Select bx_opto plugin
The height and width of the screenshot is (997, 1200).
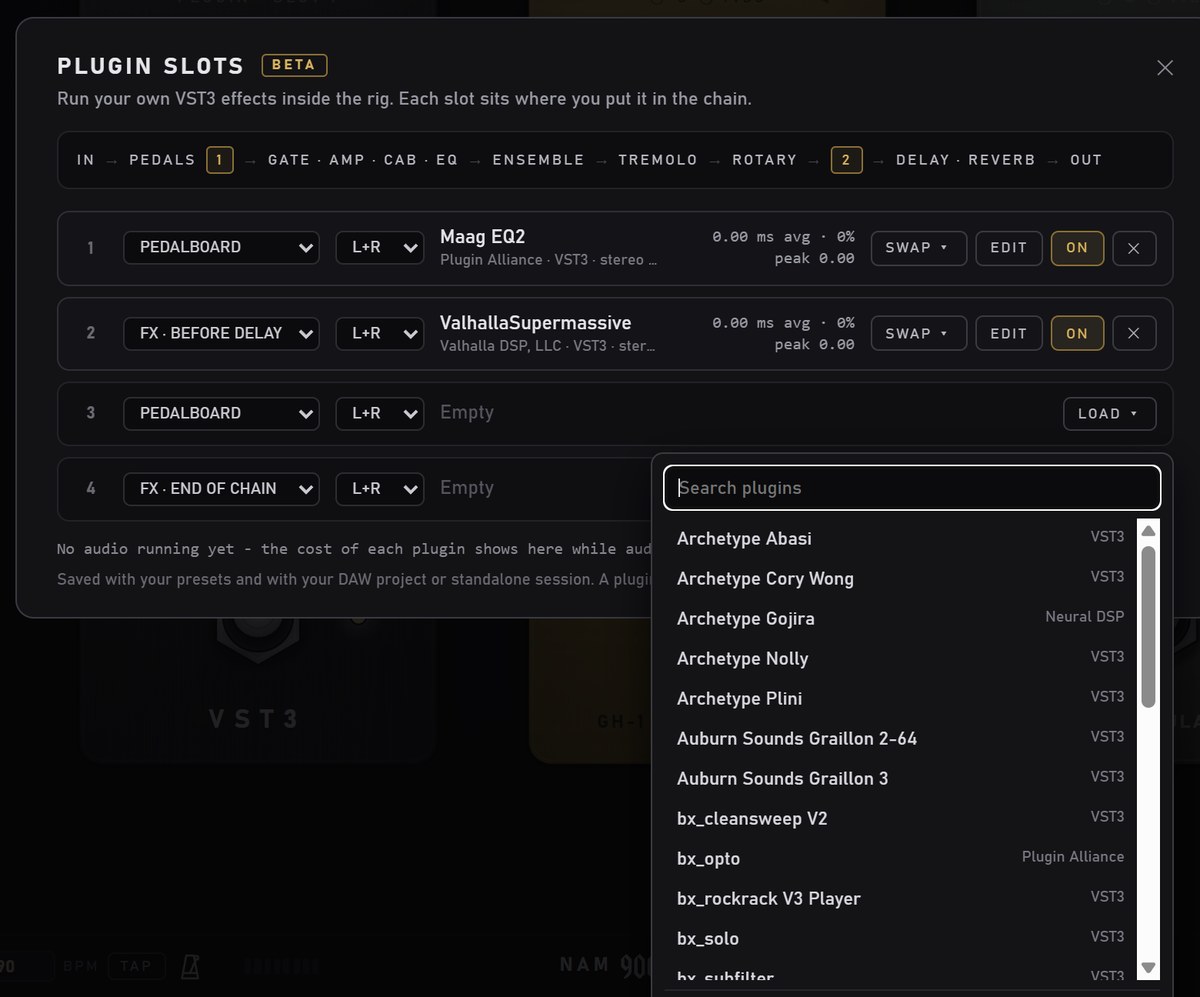click(x=900, y=859)
